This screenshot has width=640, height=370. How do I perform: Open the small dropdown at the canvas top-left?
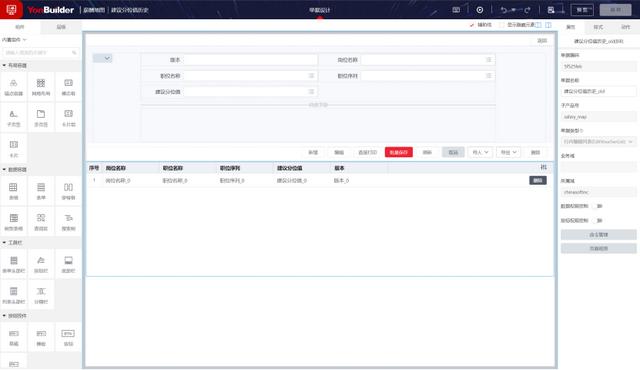[x=102, y=58]
